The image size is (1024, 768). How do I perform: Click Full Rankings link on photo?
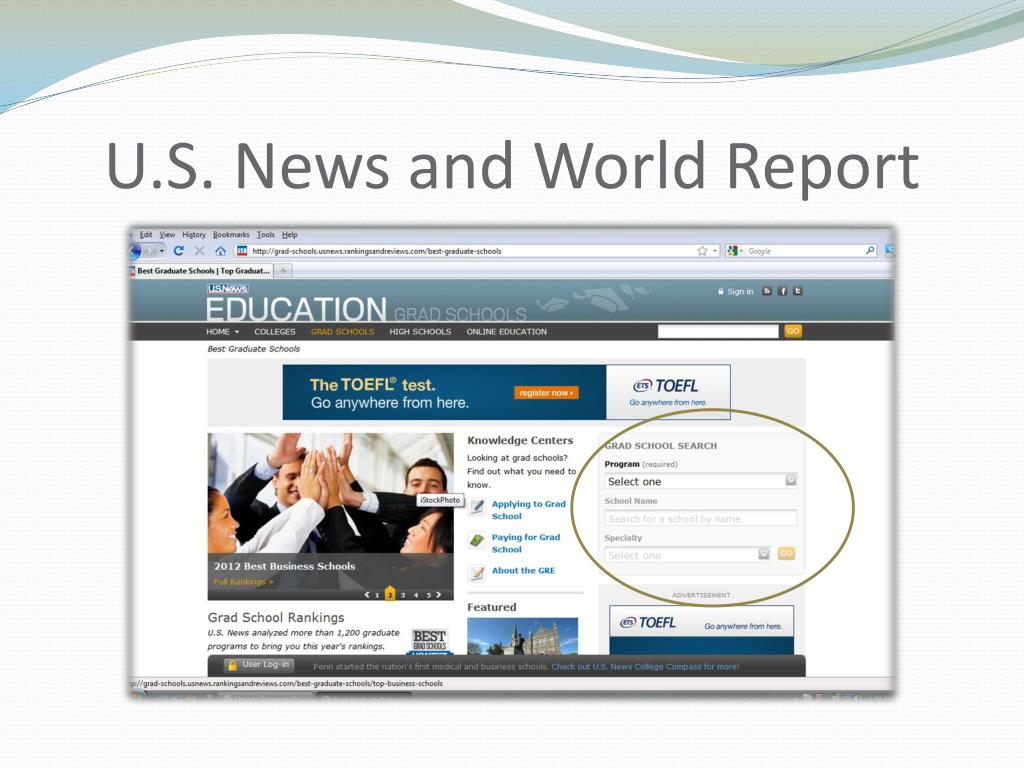243,581
